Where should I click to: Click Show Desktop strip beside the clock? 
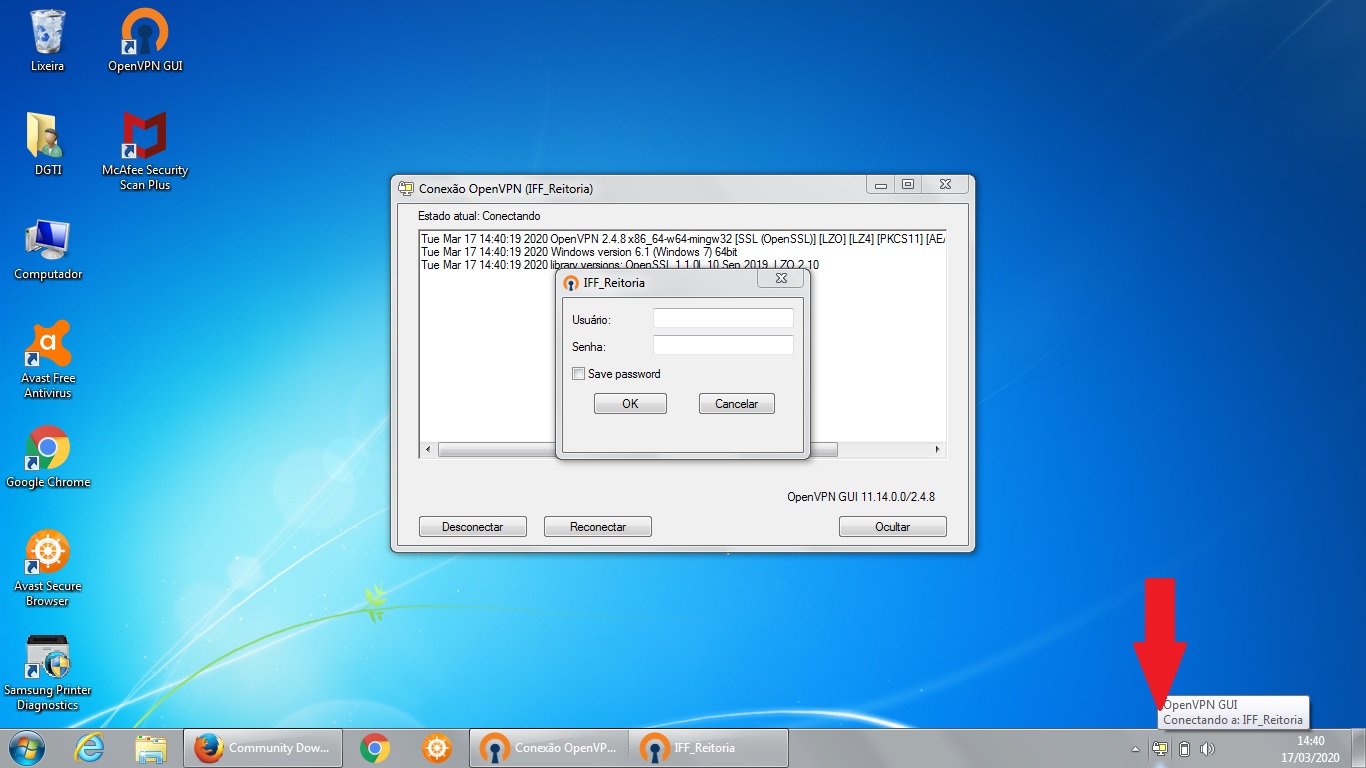click(1359, 749)
